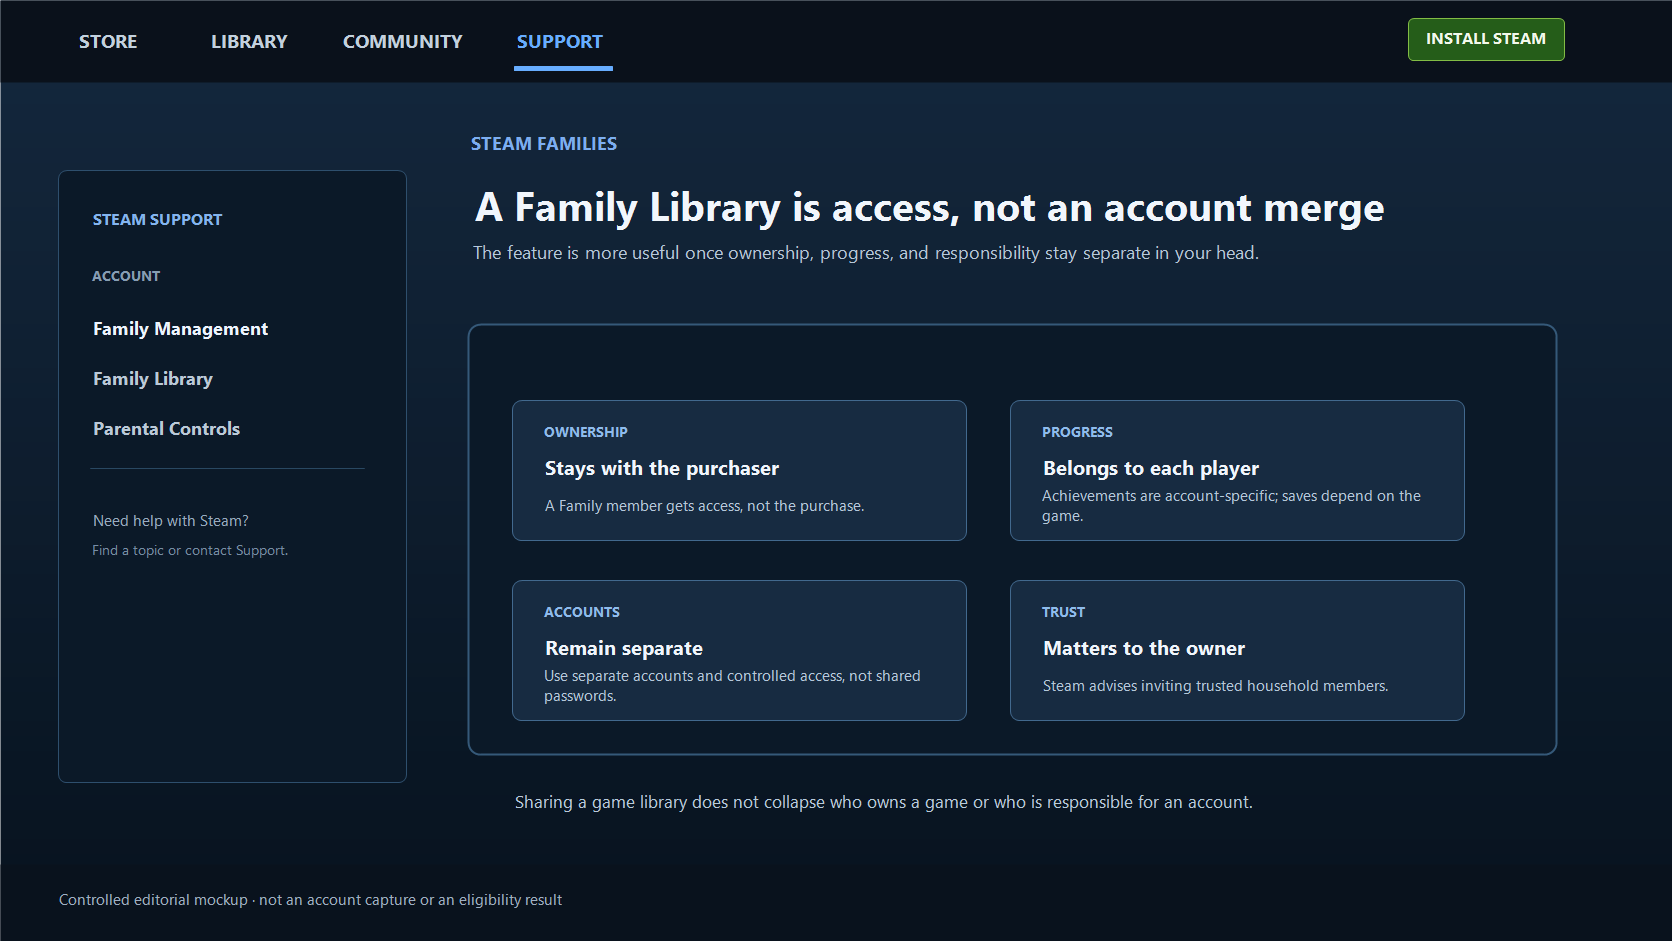Viewport: 1672px width, 941px height.
Task: Click the Steam Support sidebar heading
Action: click(x=157, y=220)
